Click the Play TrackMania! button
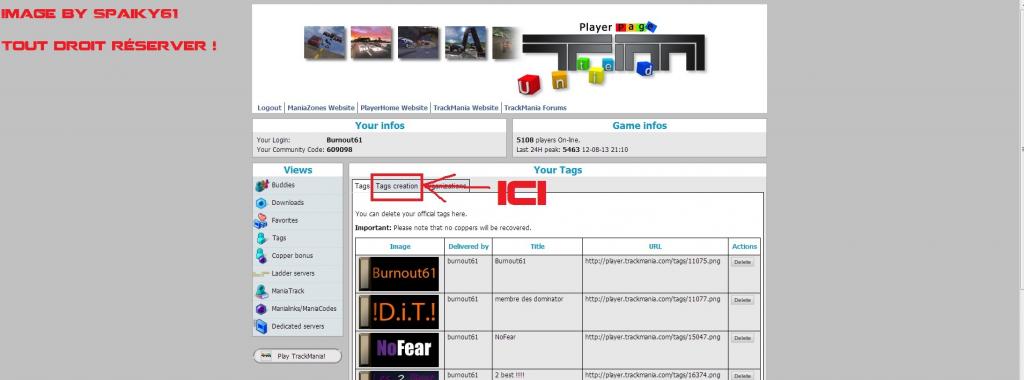Viewport: 1024px width, 380px height. tap(297, 356)
